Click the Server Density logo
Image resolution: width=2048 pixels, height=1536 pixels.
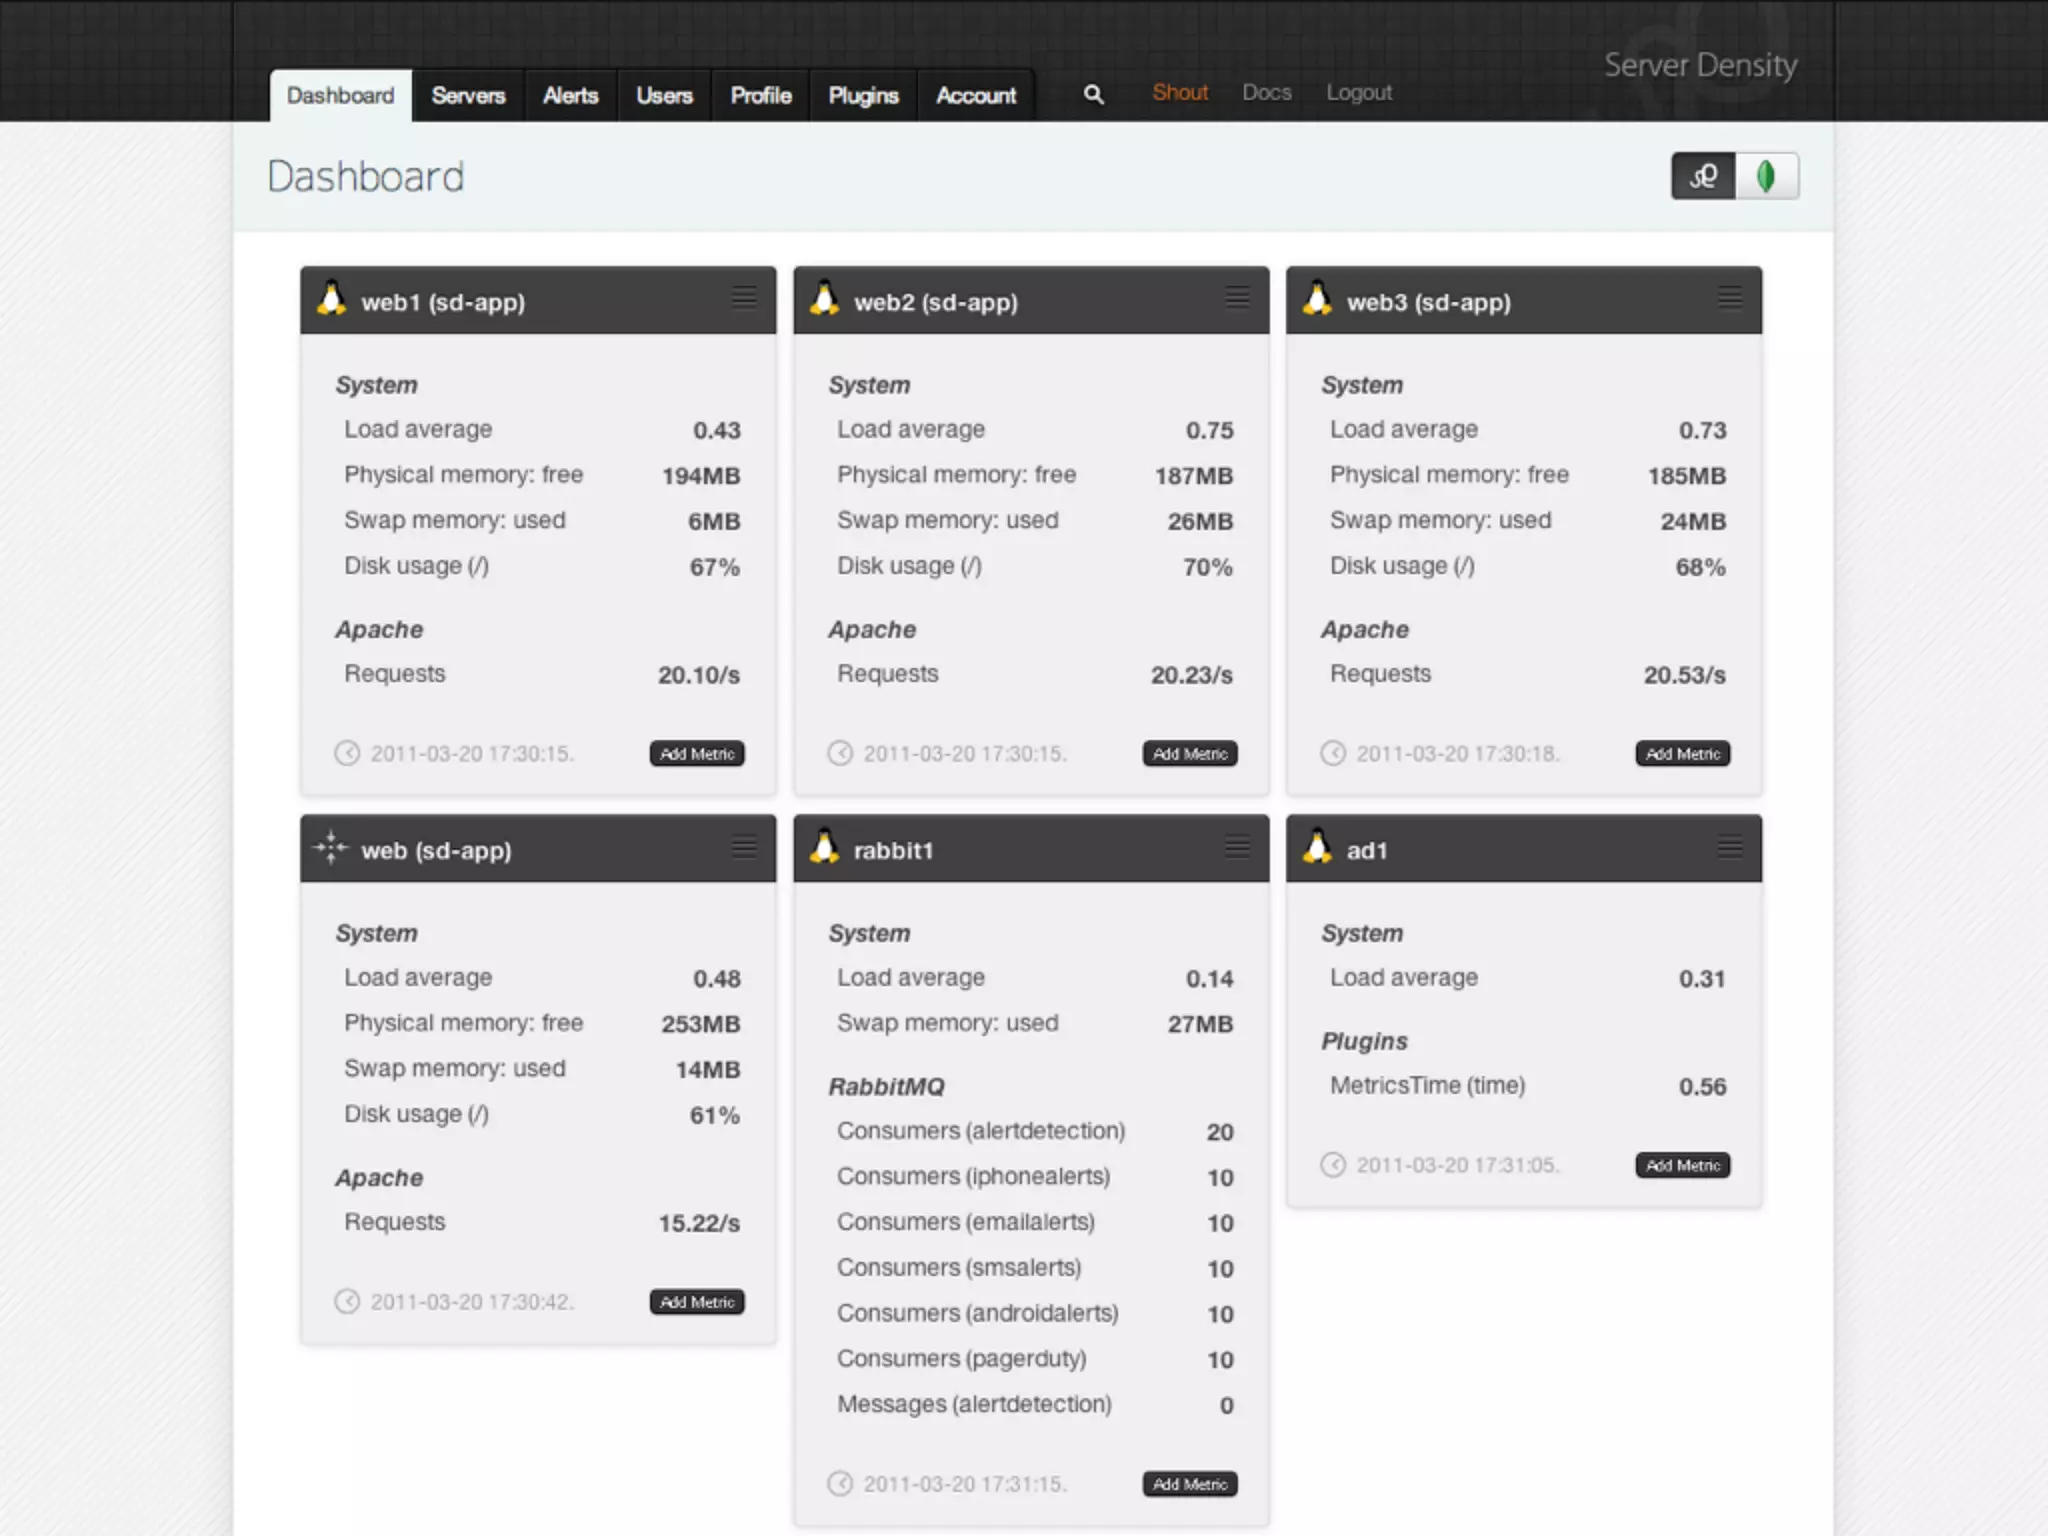[1700, 65]
